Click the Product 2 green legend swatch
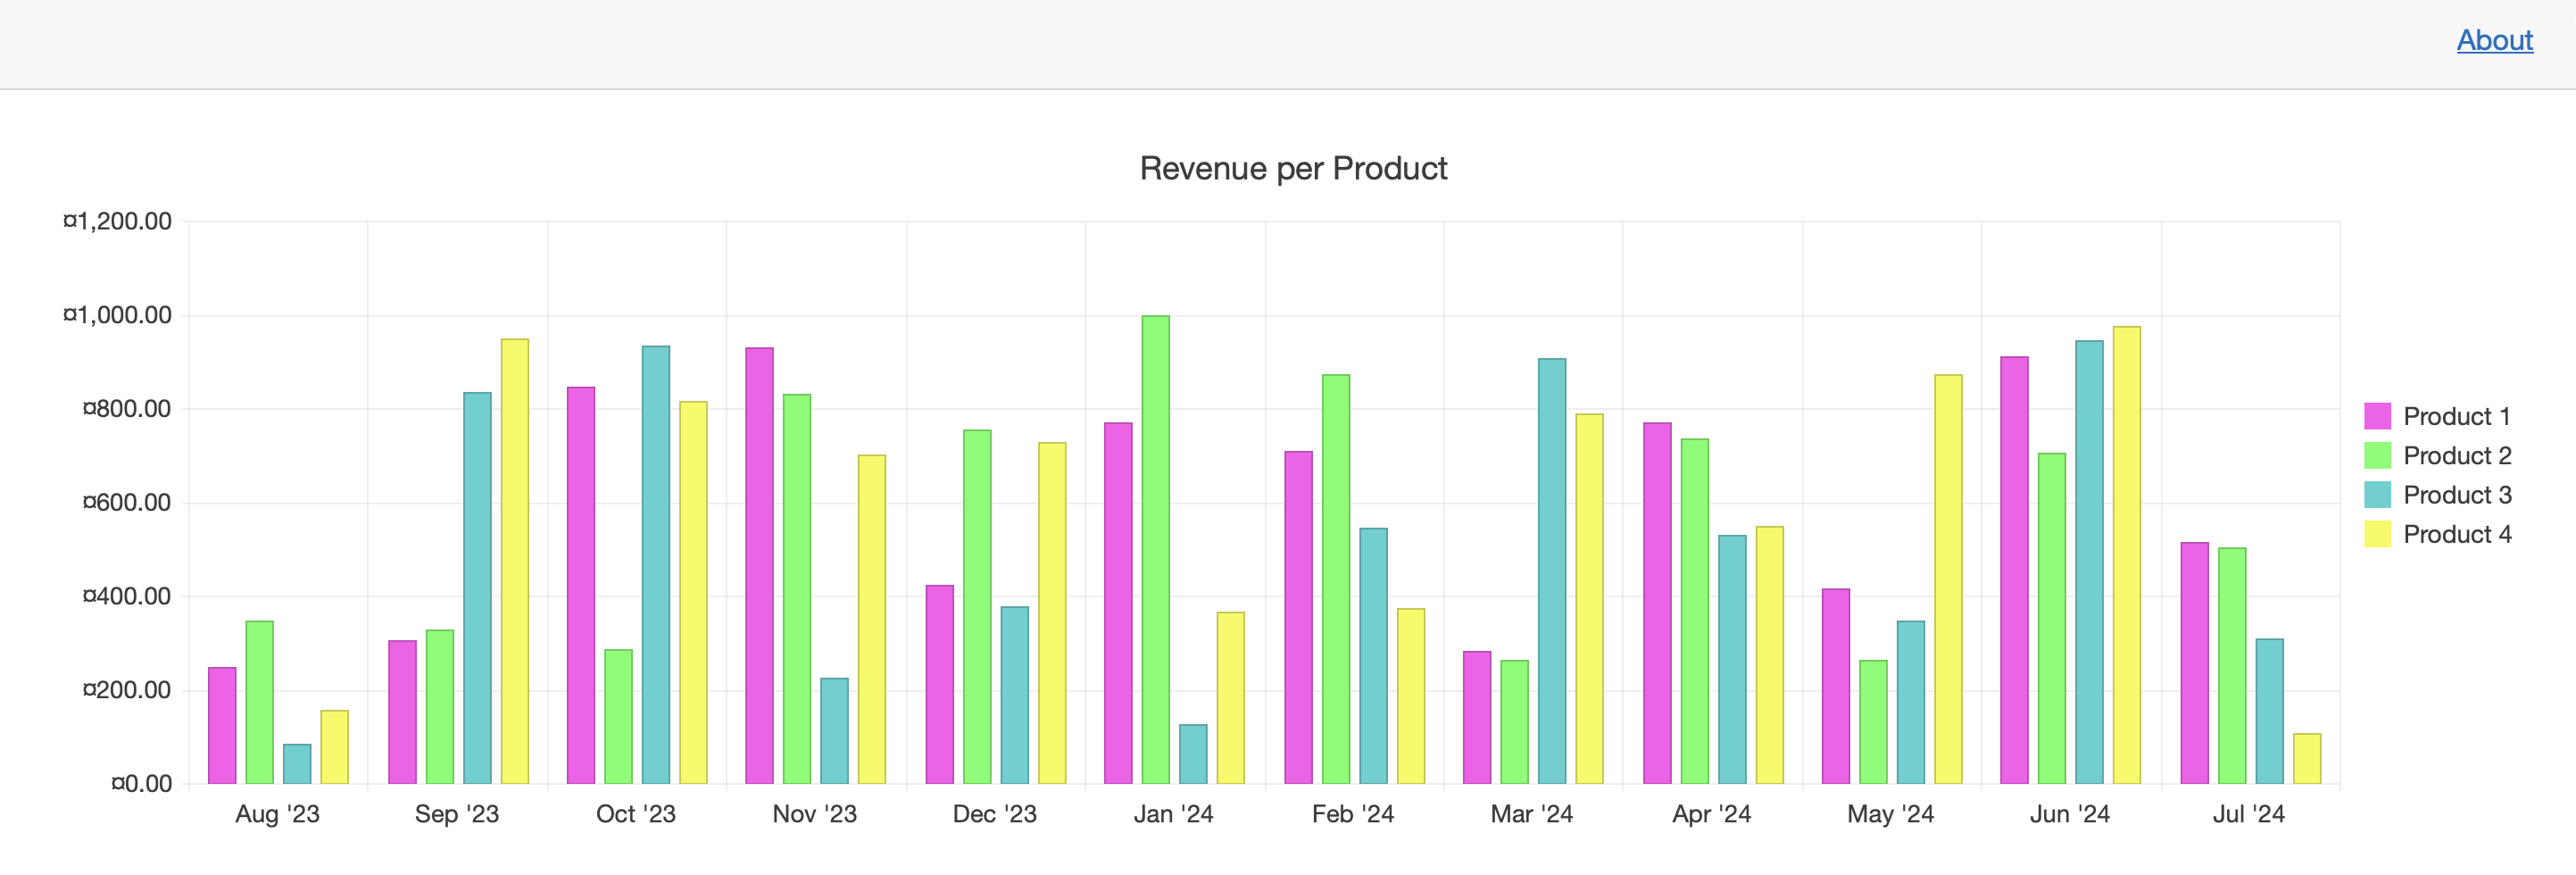This screenshot has height=875, width=2576. (x=2377, y=456)
